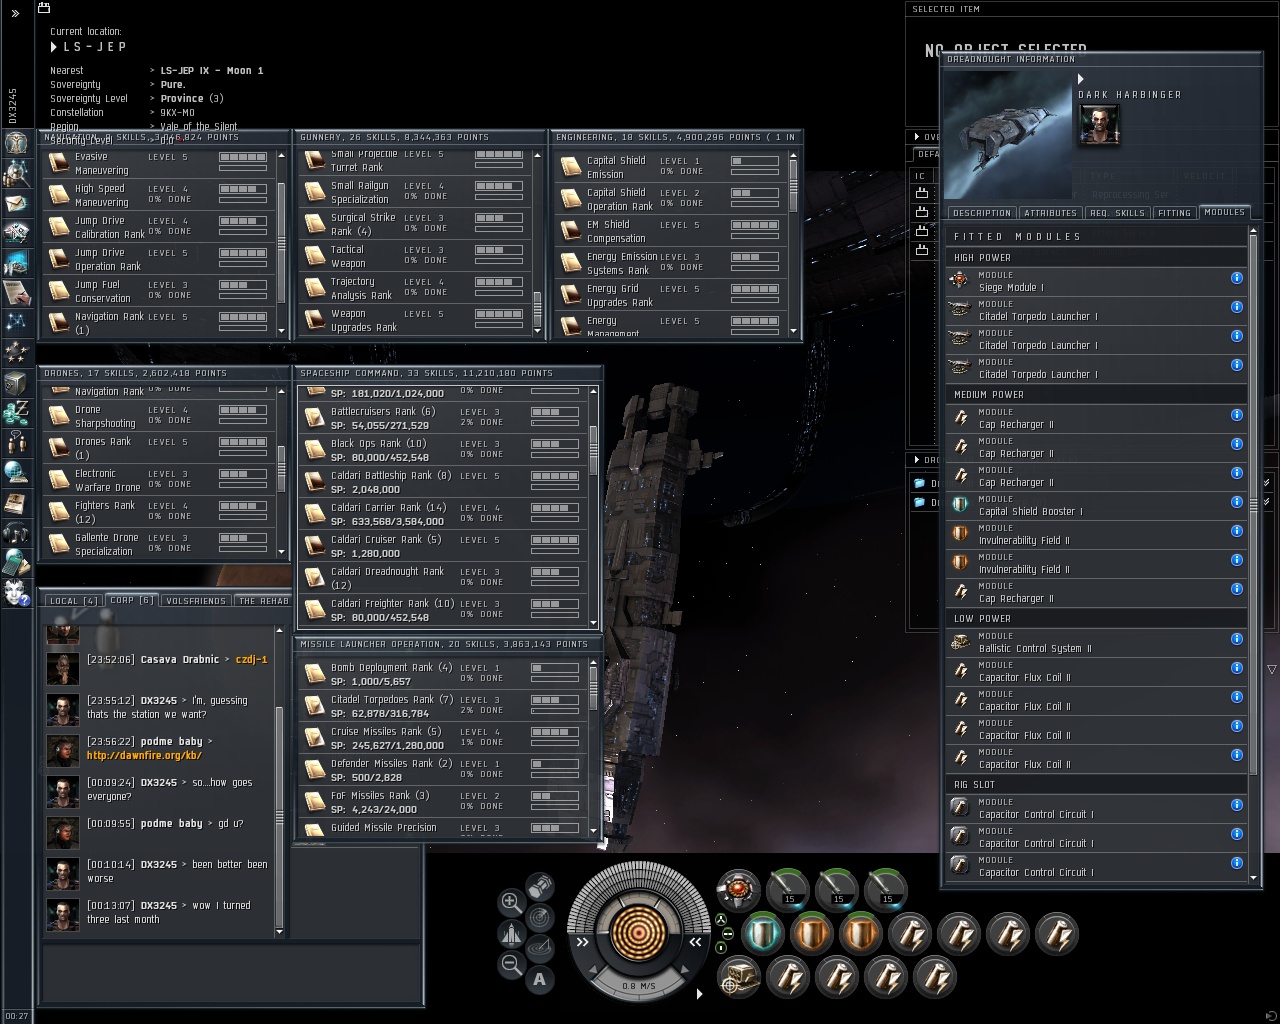Click the right double-chevron on the speed gauge
This screenshot has height=1024, width=1280.
695,942
